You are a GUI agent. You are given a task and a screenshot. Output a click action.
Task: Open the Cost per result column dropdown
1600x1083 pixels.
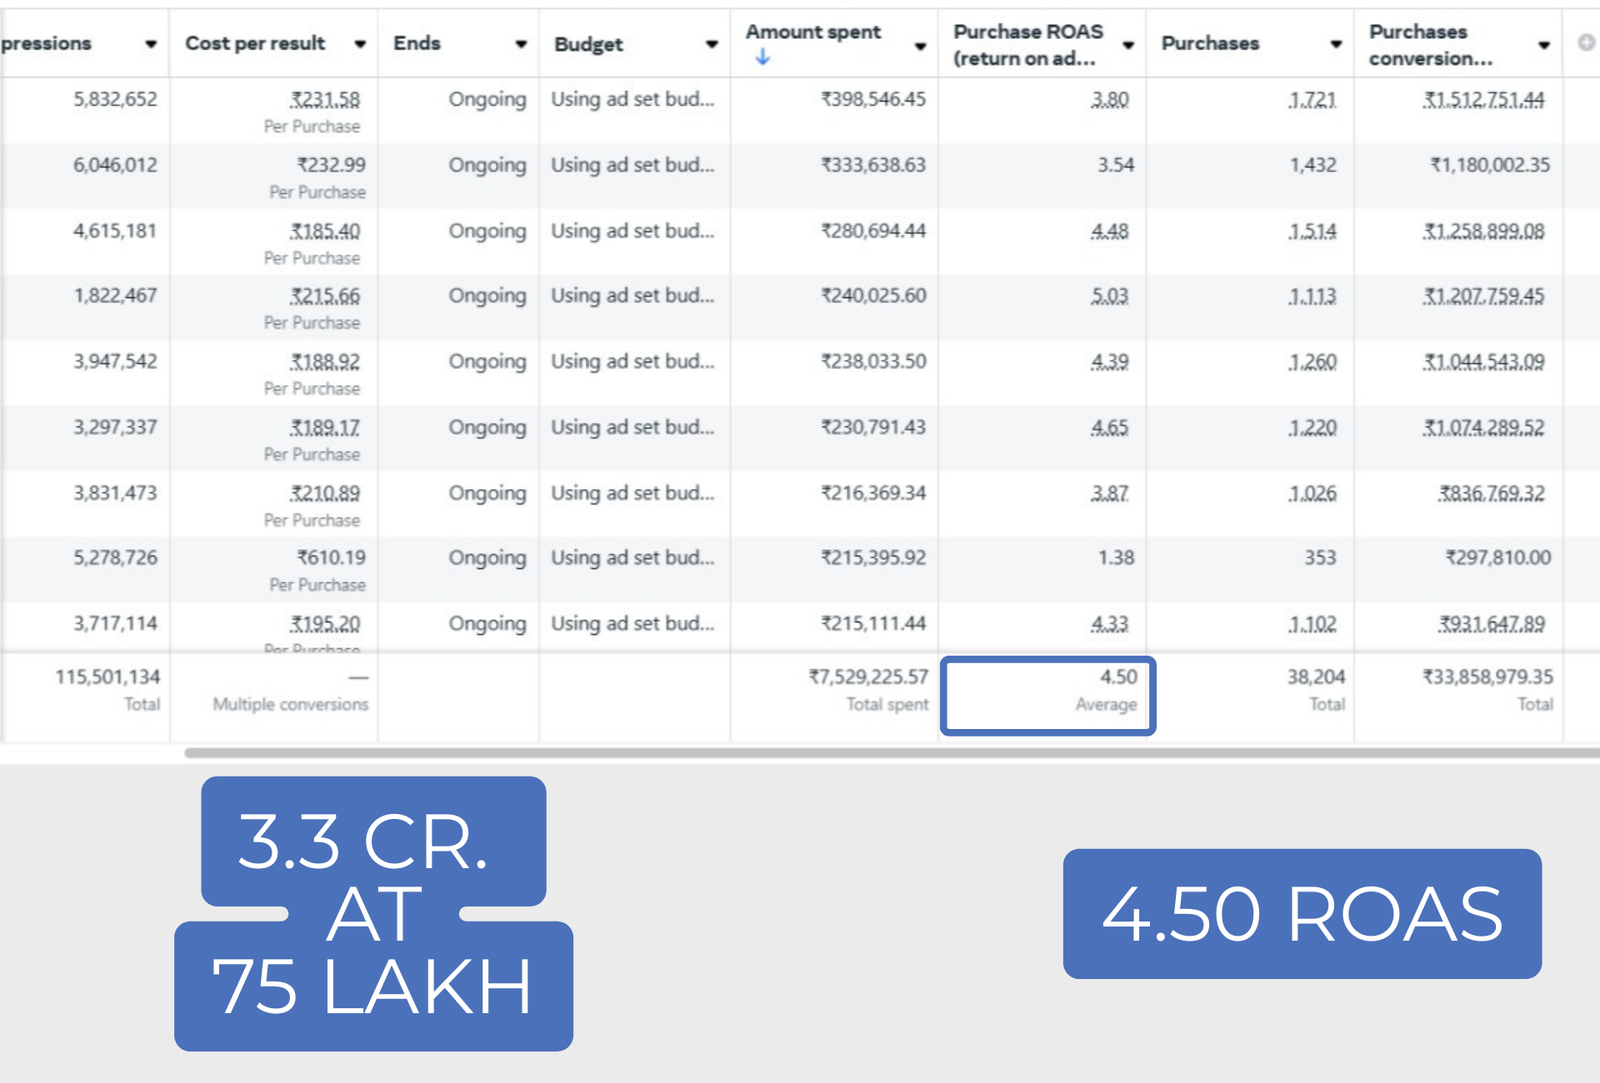(x=360, y=44)
